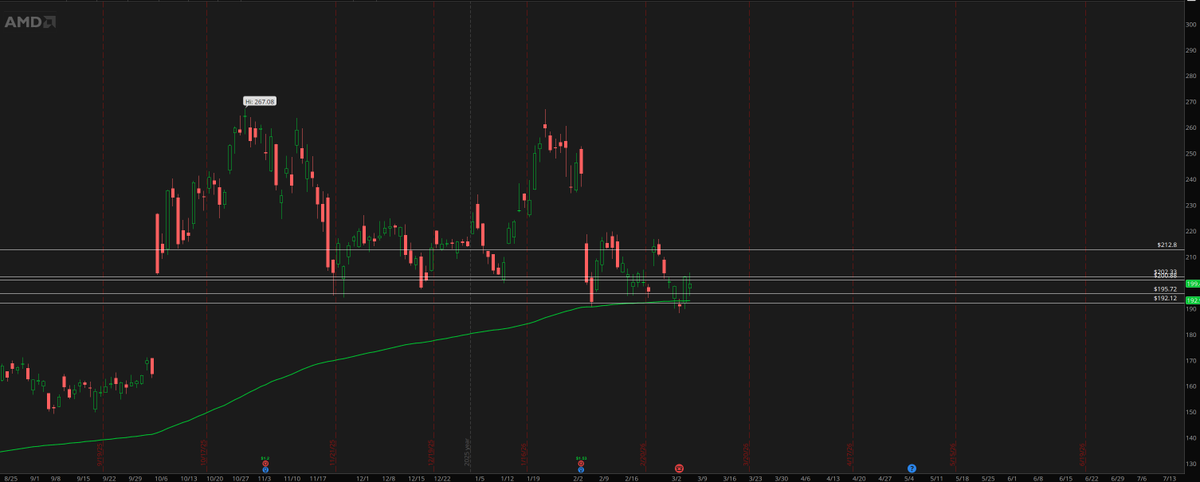Viewport: 1200px width, 482px height.
Task: Click the 250 value on price axis
Action: tap(1191, 154)
